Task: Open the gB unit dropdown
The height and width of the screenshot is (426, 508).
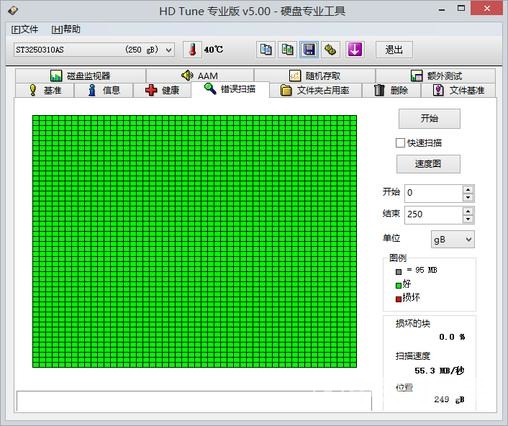Action: point(453,239)
